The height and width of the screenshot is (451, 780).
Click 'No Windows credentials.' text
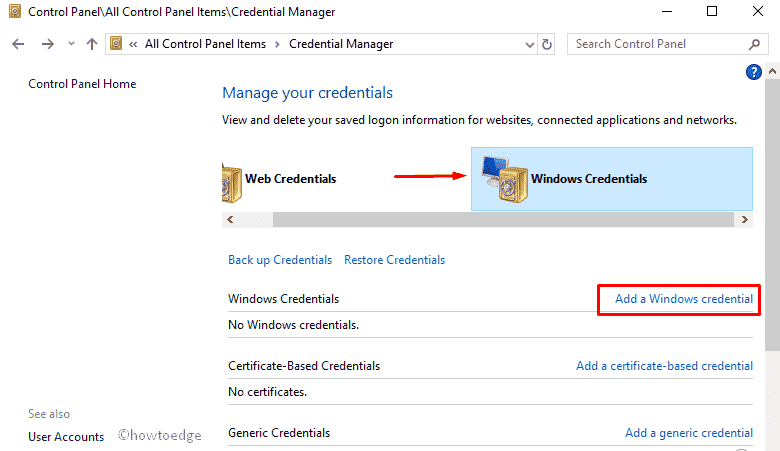point(293,325)
